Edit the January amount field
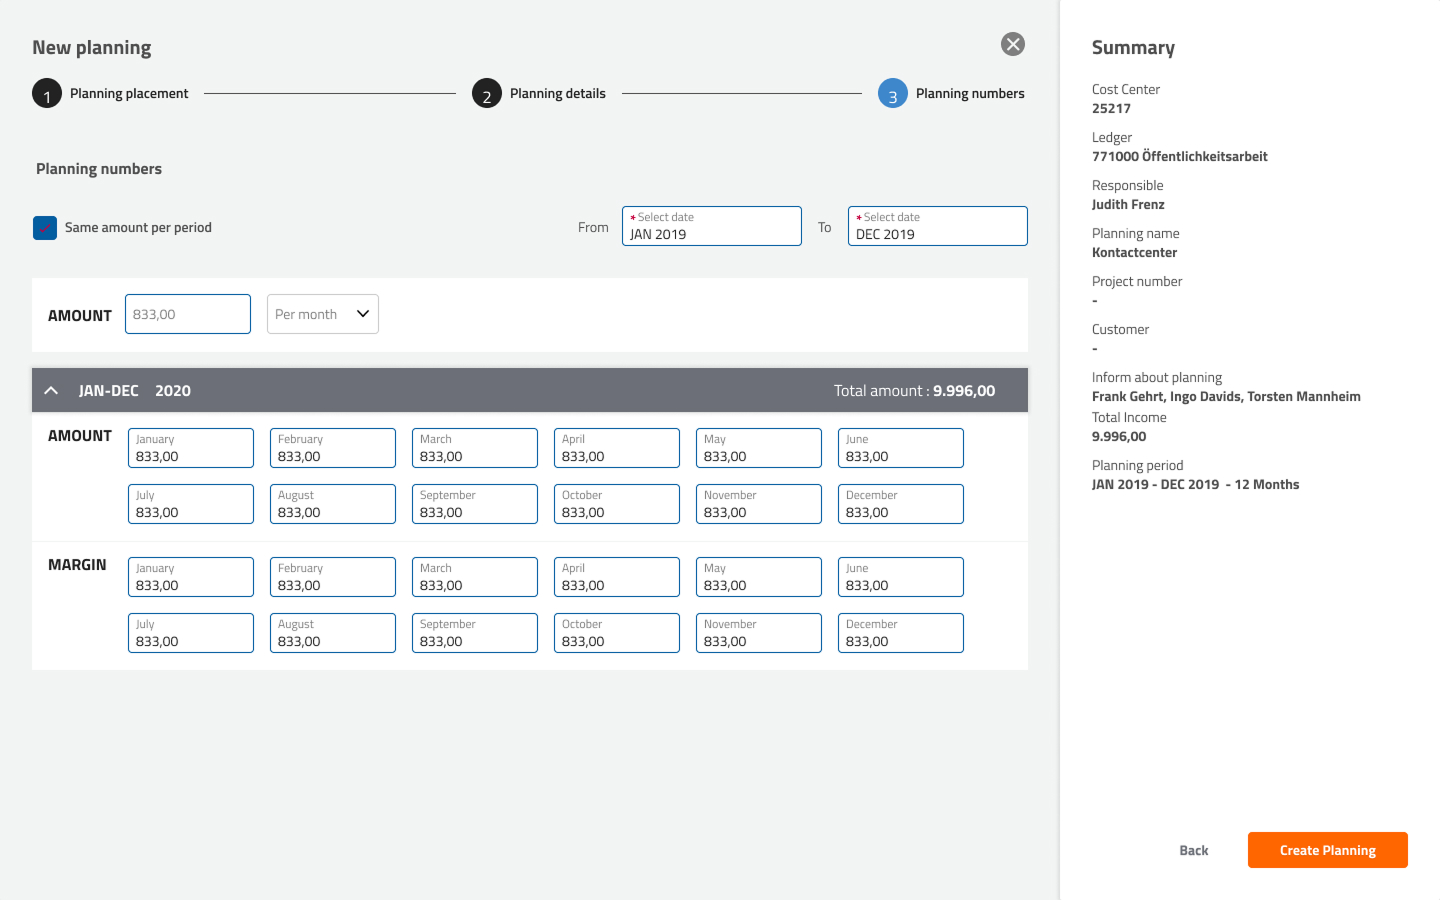This screenshot has height=900, width=1440. 191,449
